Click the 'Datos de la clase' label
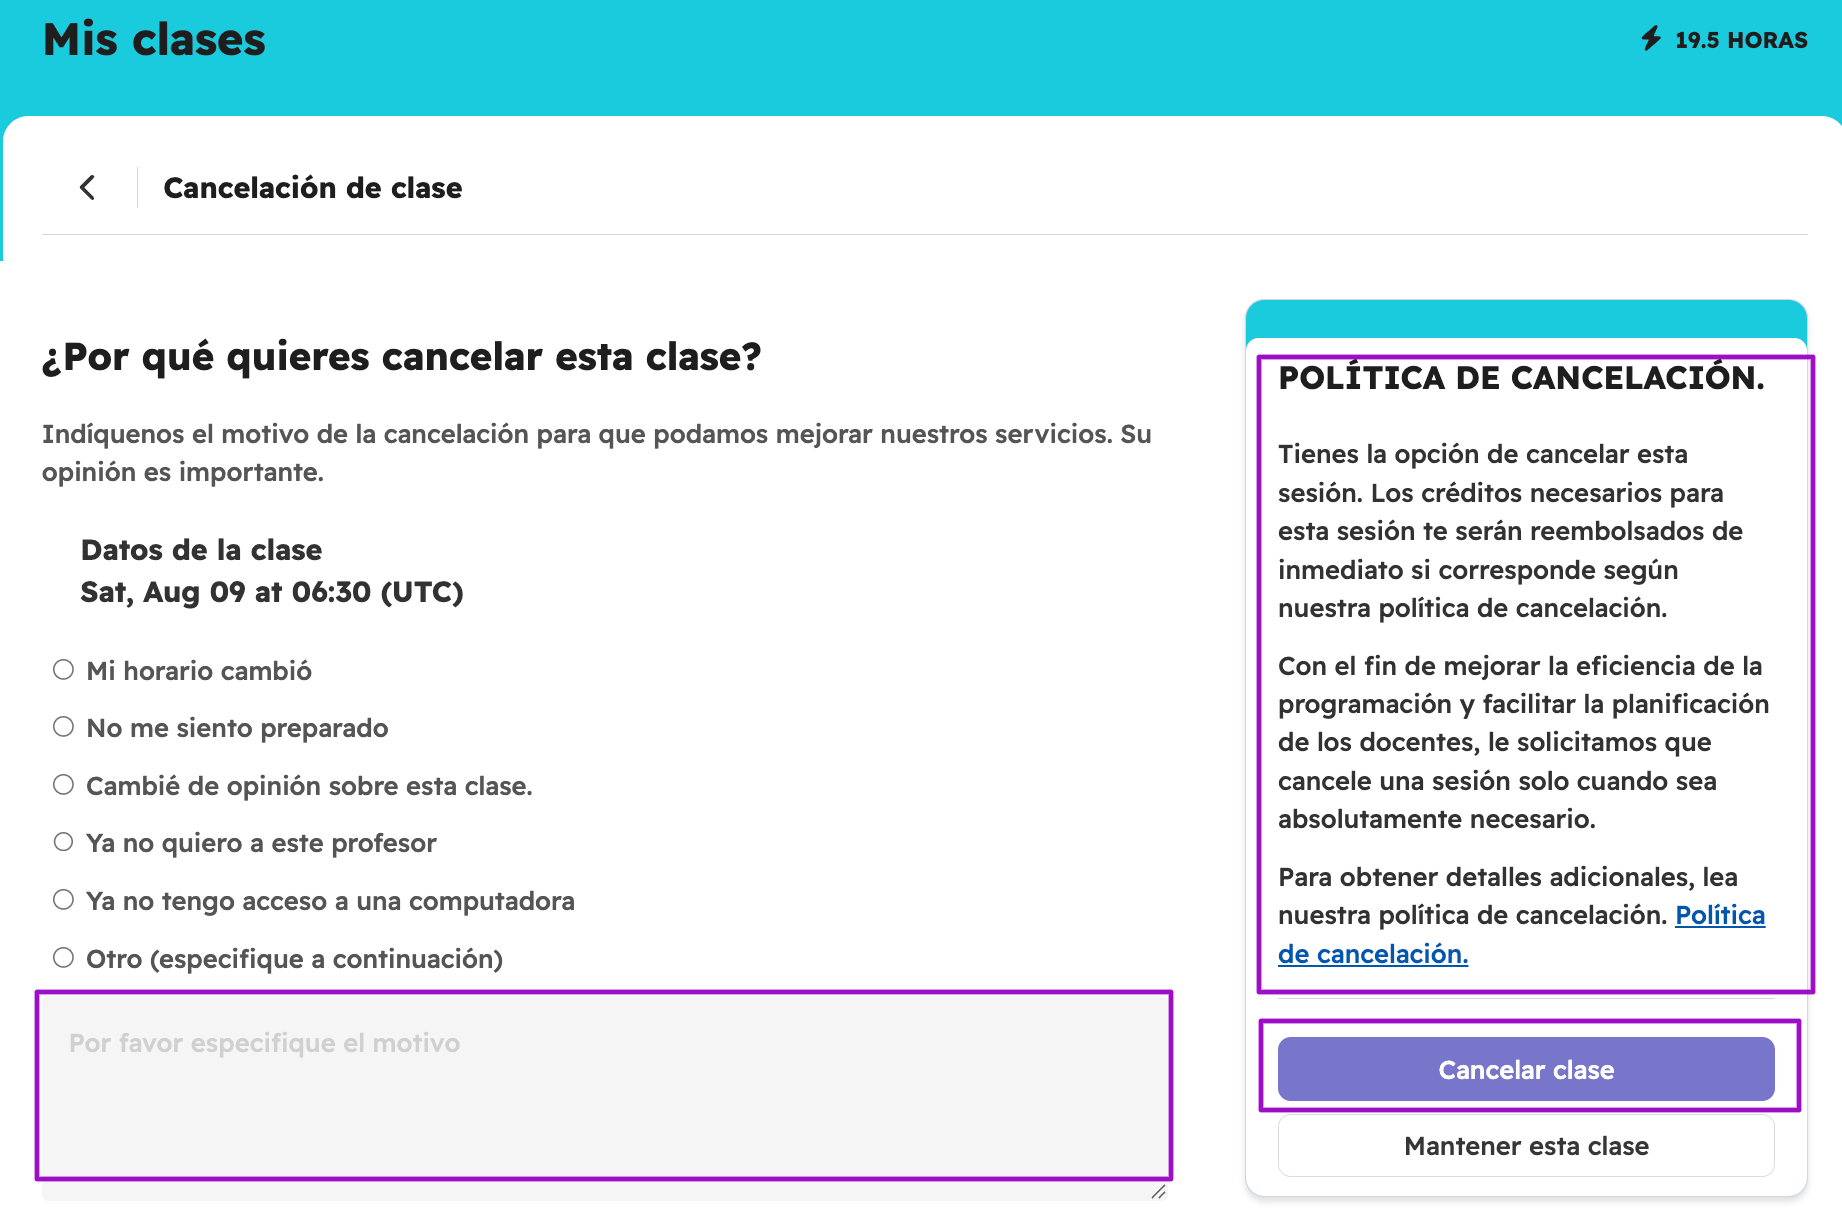Screen dimensions: 1842x1214 [x=201, y=550]
